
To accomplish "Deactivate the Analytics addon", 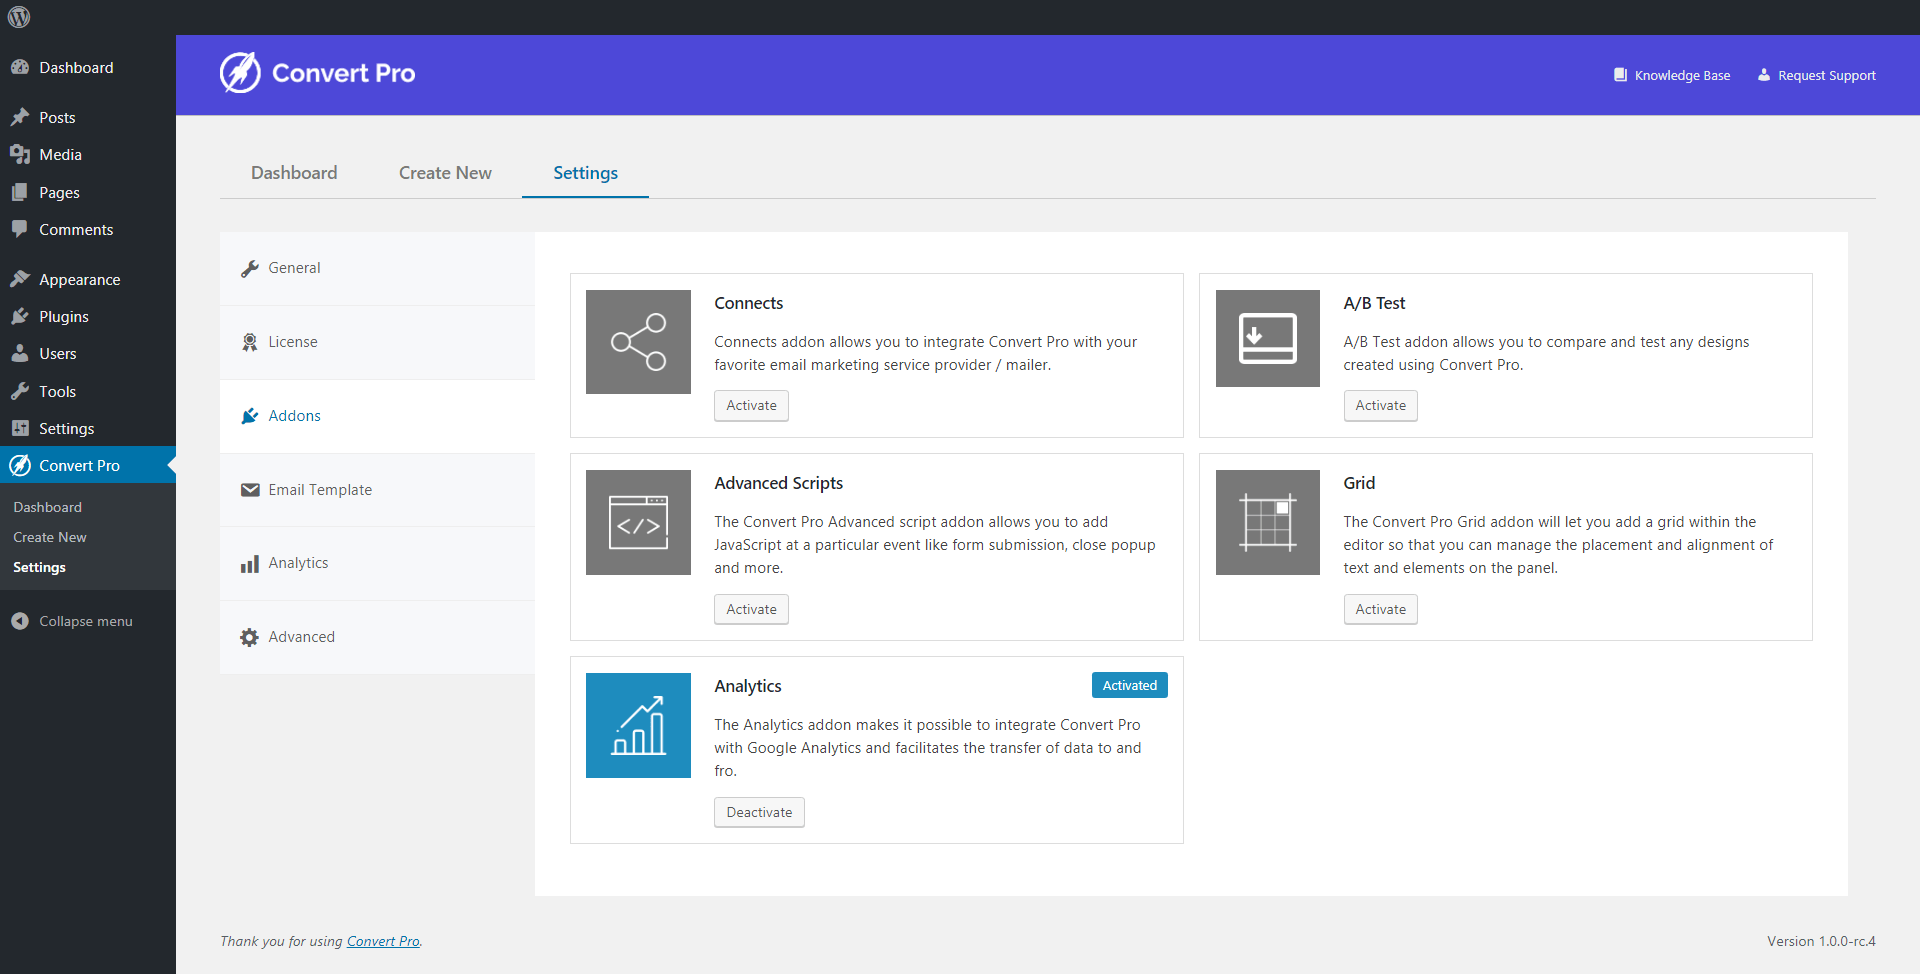I will point(759,812).
